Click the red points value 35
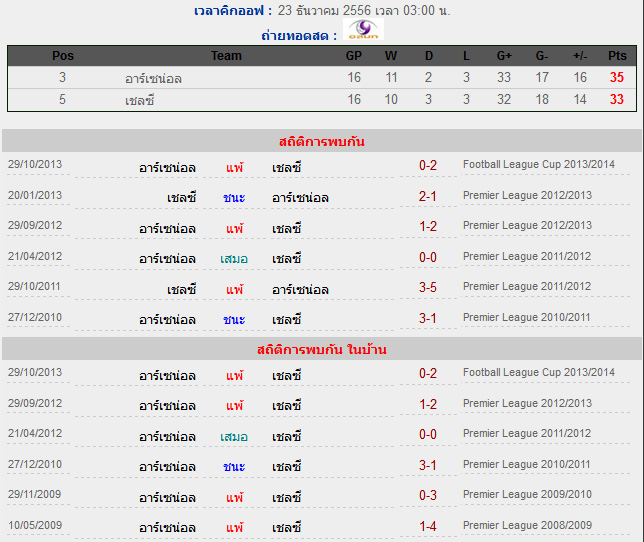This screenshot has width=644, height=542. pyautogui.click(x=616, y=77)
